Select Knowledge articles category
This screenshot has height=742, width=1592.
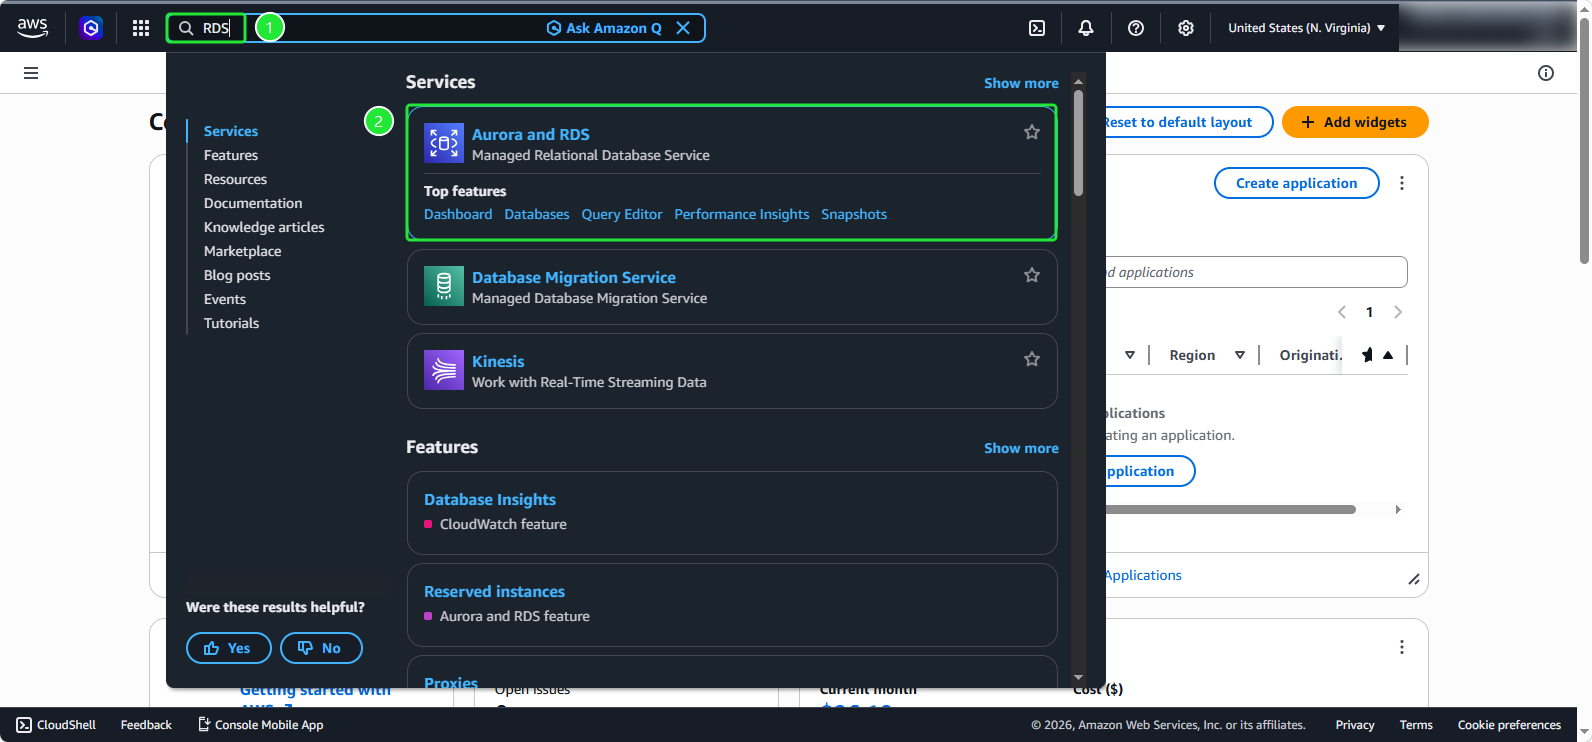point(264,227)
